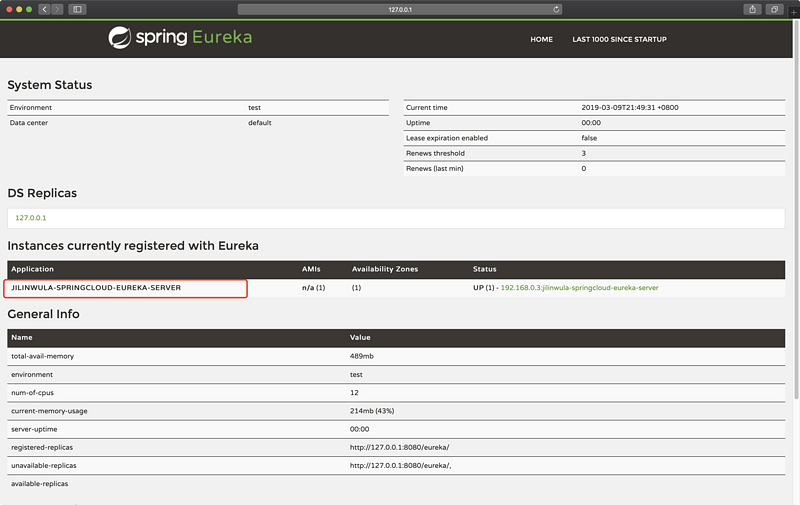
Task: Click the 127.0.0.1 address bar
Action: [400, 9]
